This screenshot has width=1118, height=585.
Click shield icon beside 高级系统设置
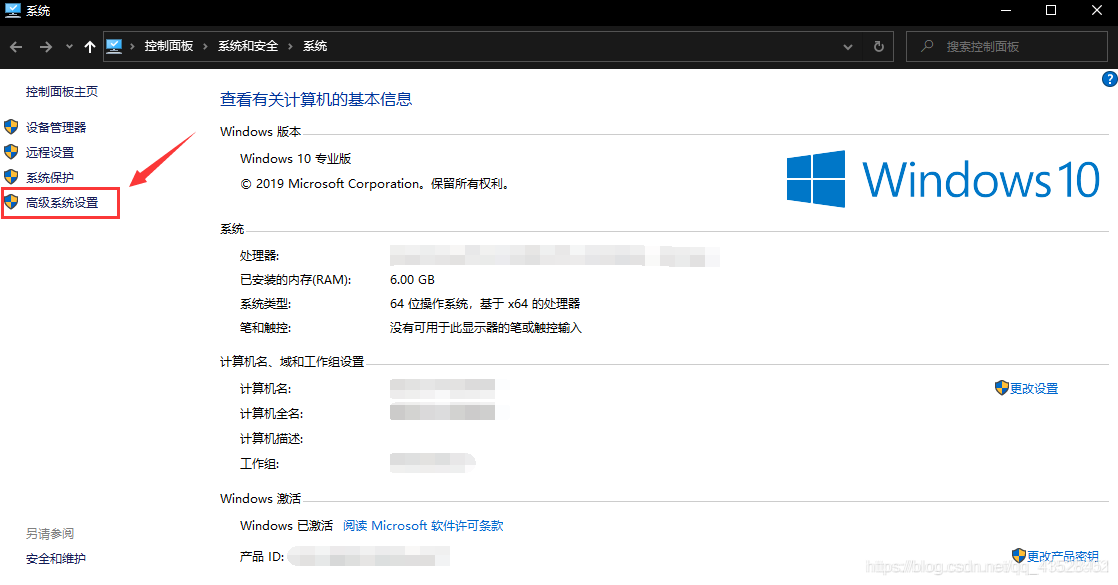click(x=11, y=202)
